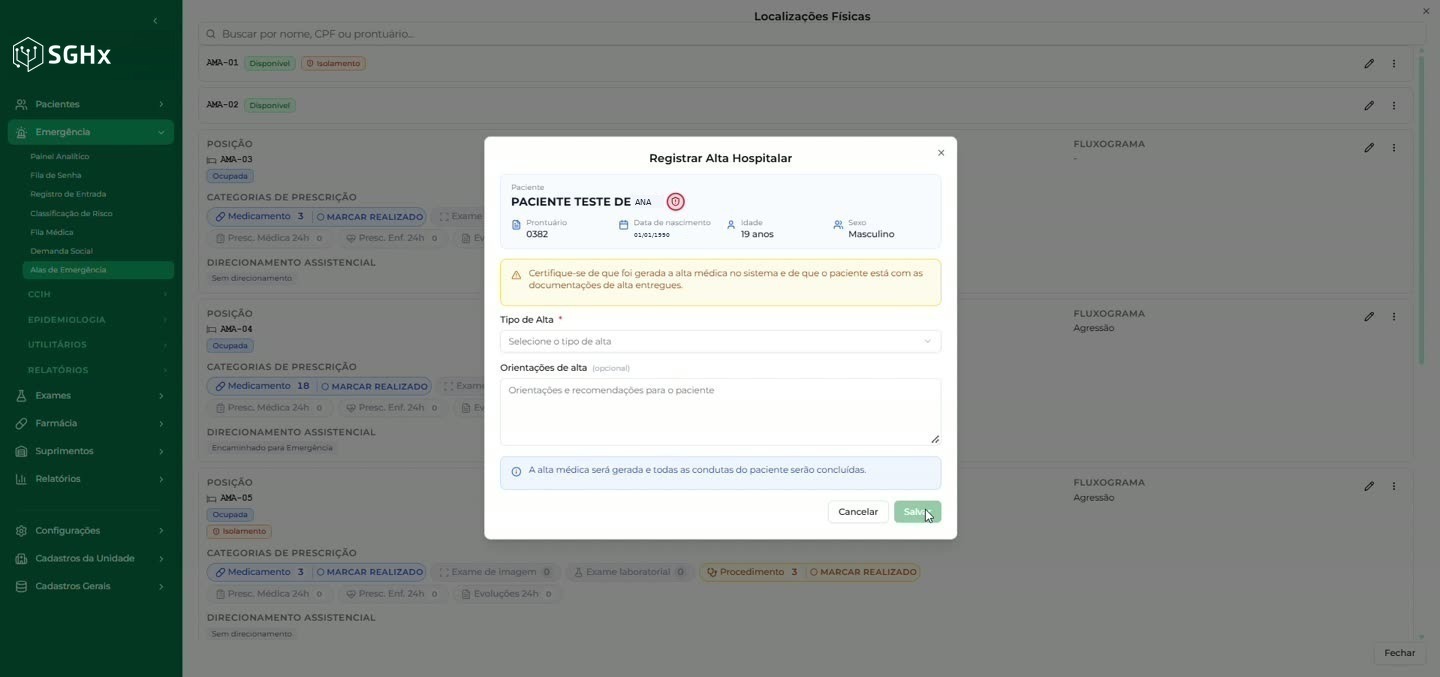Image resolution: width=1440 pixels, height=677 pixels.
Task: Click the pencil edit icon for AMA-04
Action: [x=1369, y=317]
